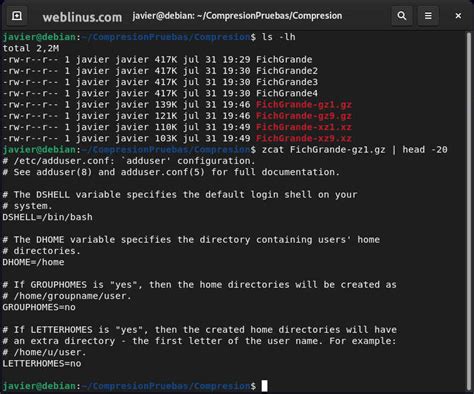Viewport: 474px width, 394px height.
Task: Click the weblinus.com watermark text
Action: pos(82,17)
